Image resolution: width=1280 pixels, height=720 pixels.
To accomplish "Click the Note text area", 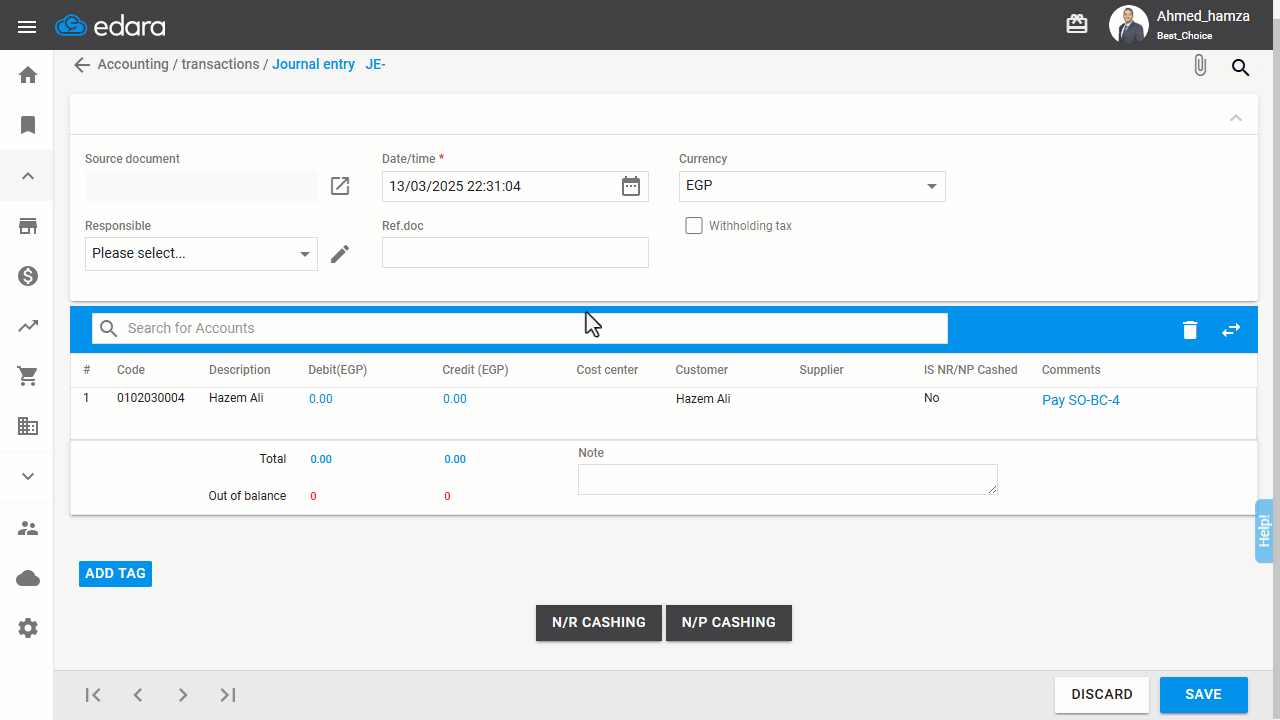I will click(788, 479).
